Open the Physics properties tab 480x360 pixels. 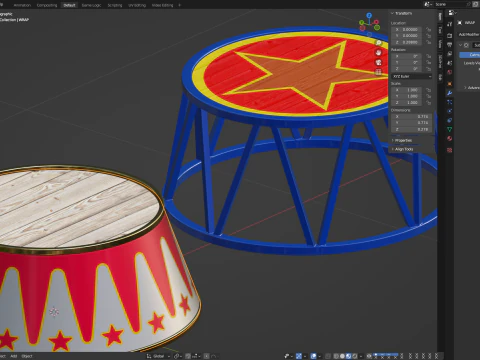pyautogui.click(x=449, y=111)
